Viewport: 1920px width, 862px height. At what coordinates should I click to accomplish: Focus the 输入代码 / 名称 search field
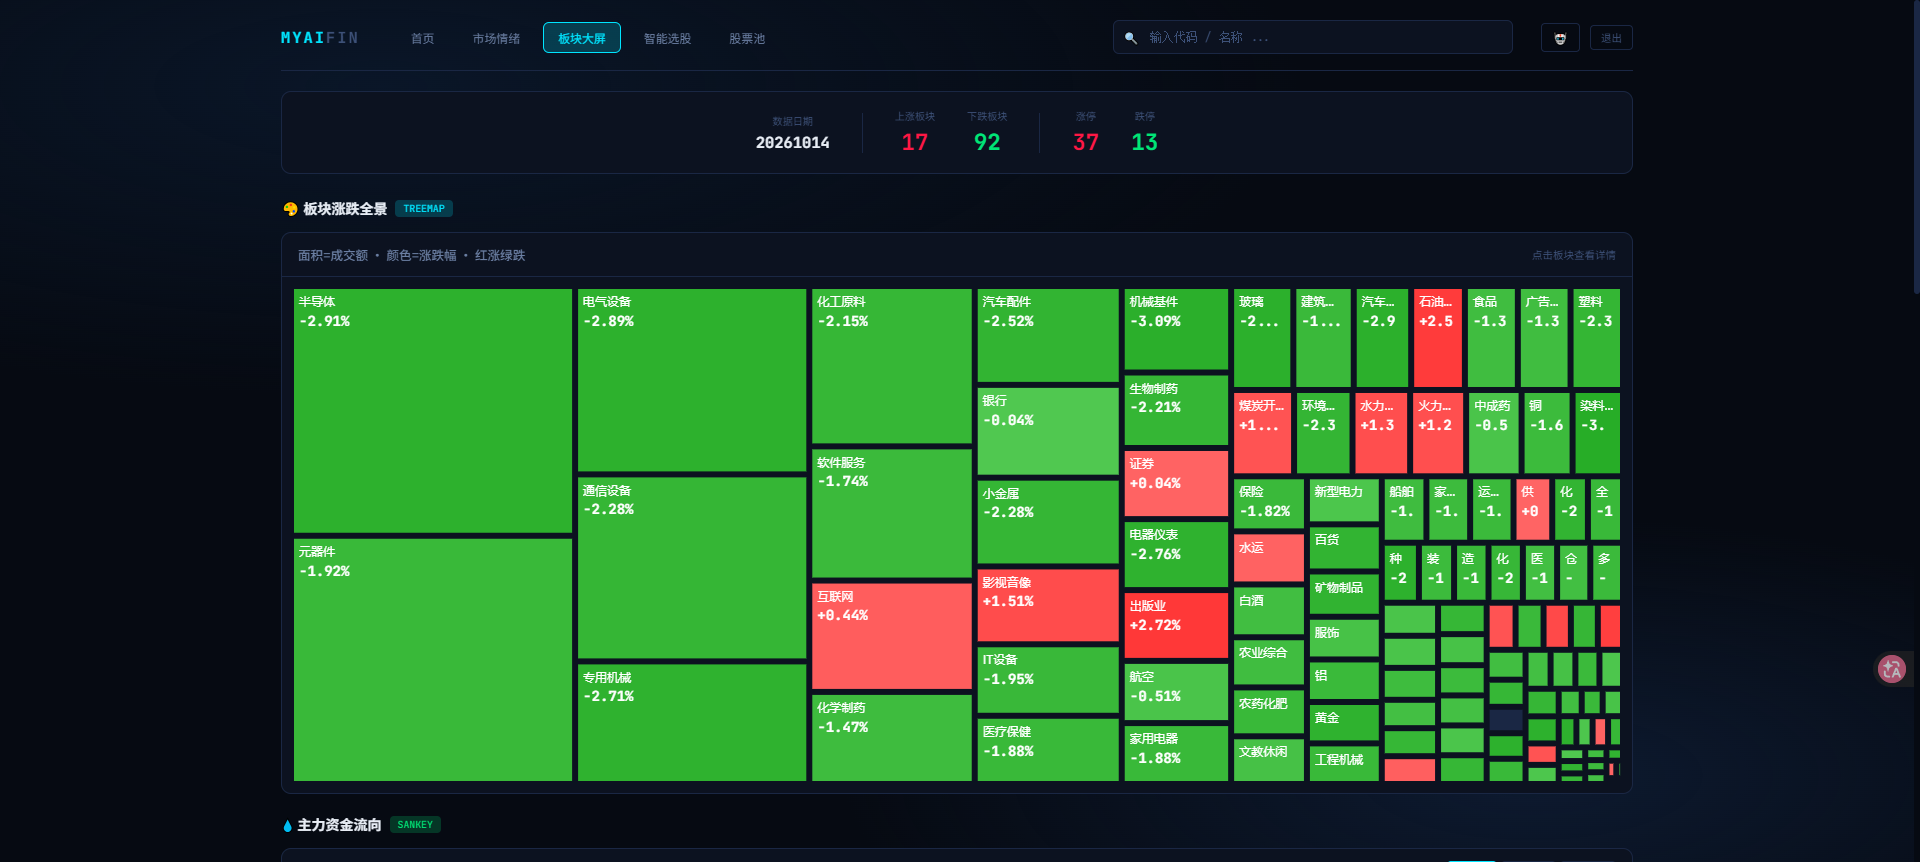coord(1313,38)
